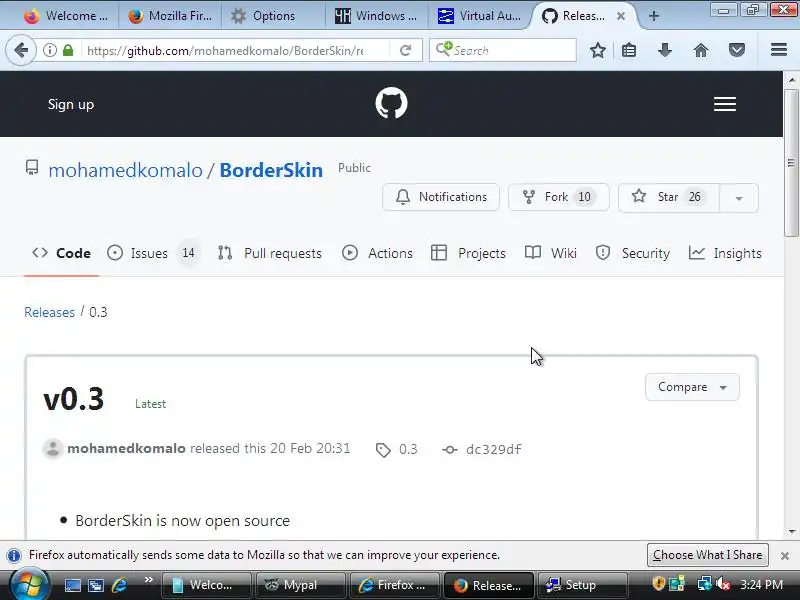The image size is (800, 600).
Task: Open the Security tab
Action: pyautogui.click(x=632, y=253)
